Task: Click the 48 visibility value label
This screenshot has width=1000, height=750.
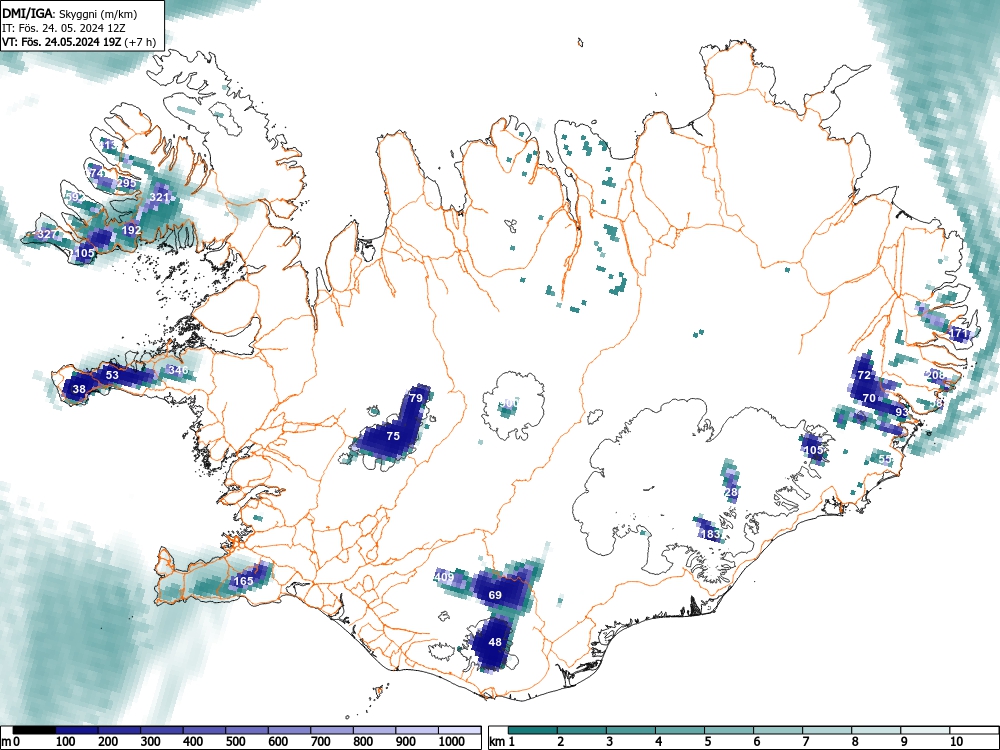Action: (495, 642)
